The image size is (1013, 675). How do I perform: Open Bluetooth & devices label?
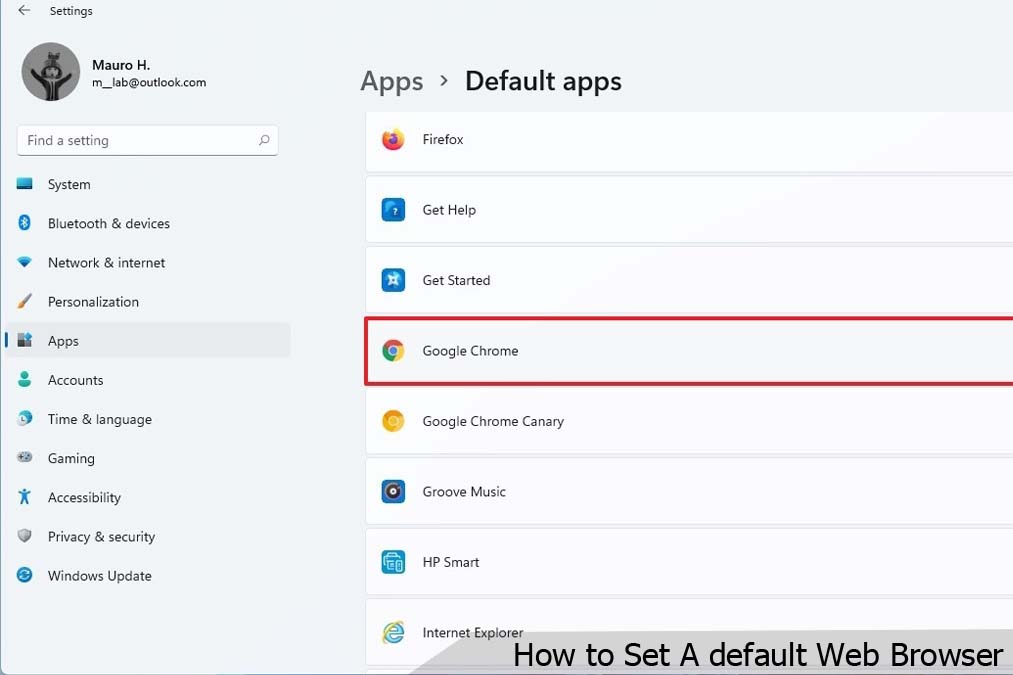109,223
